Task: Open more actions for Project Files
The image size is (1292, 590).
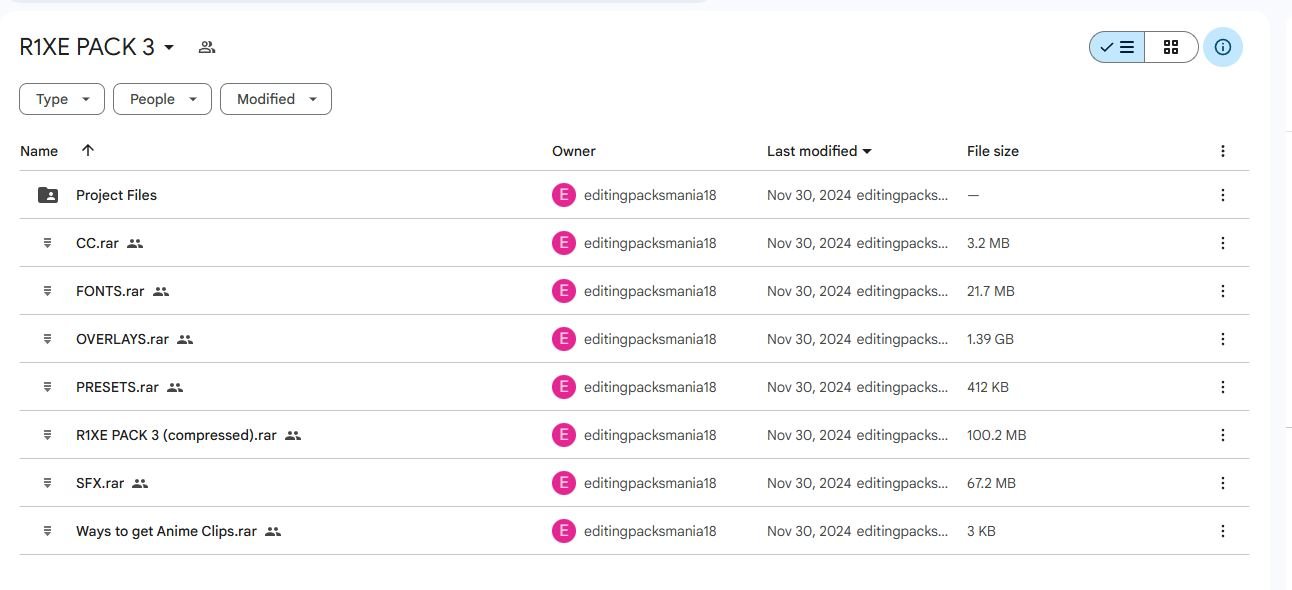Action: [x=1222, y=195]
